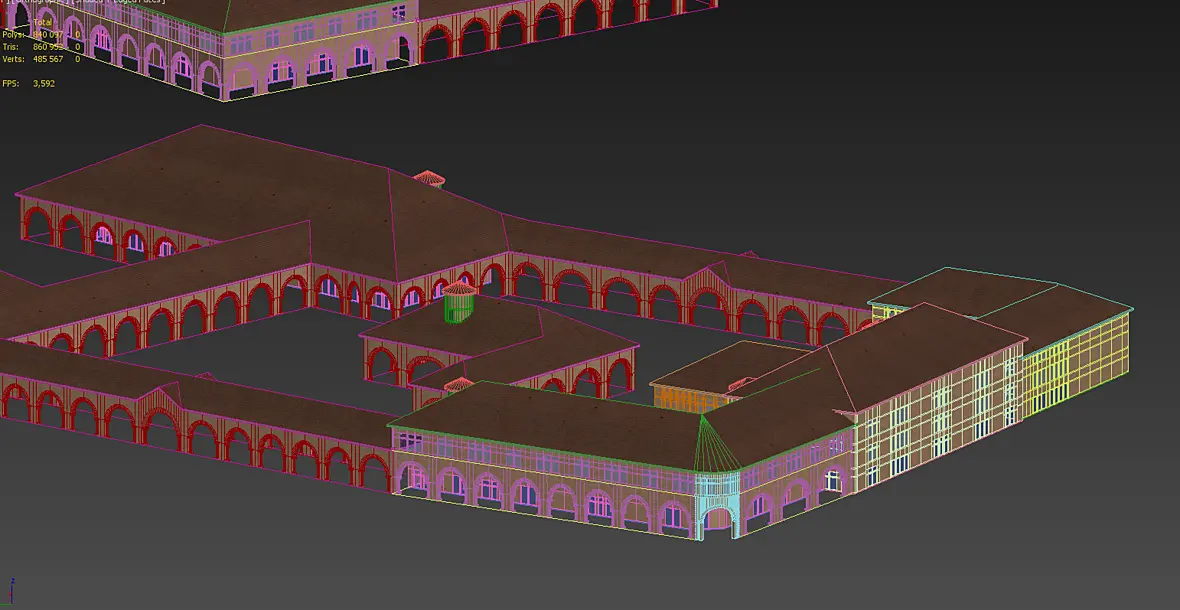Viewport: 1180px width, 610px height.
Task: Click the world axis gizmo in viewport corner
Action: point(11,590)
